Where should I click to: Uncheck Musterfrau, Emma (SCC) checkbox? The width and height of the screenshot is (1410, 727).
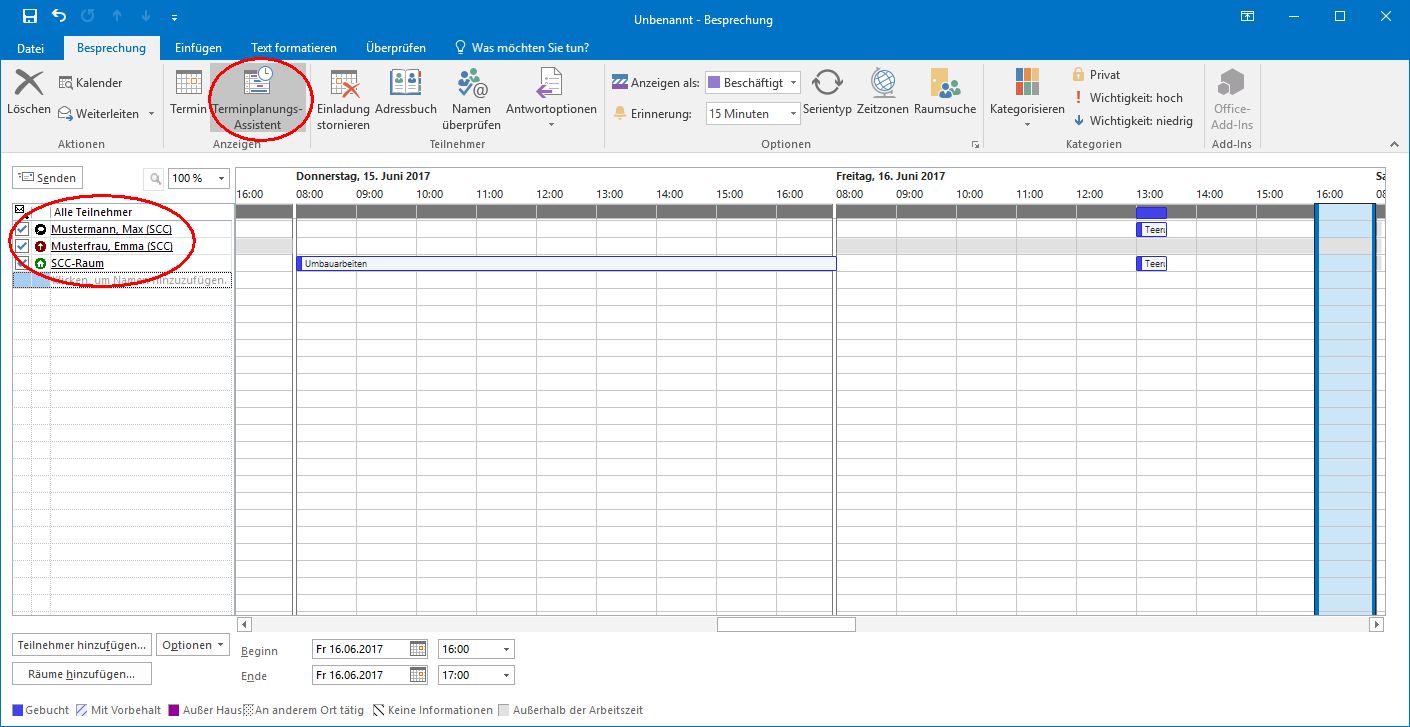pos(22,246)
